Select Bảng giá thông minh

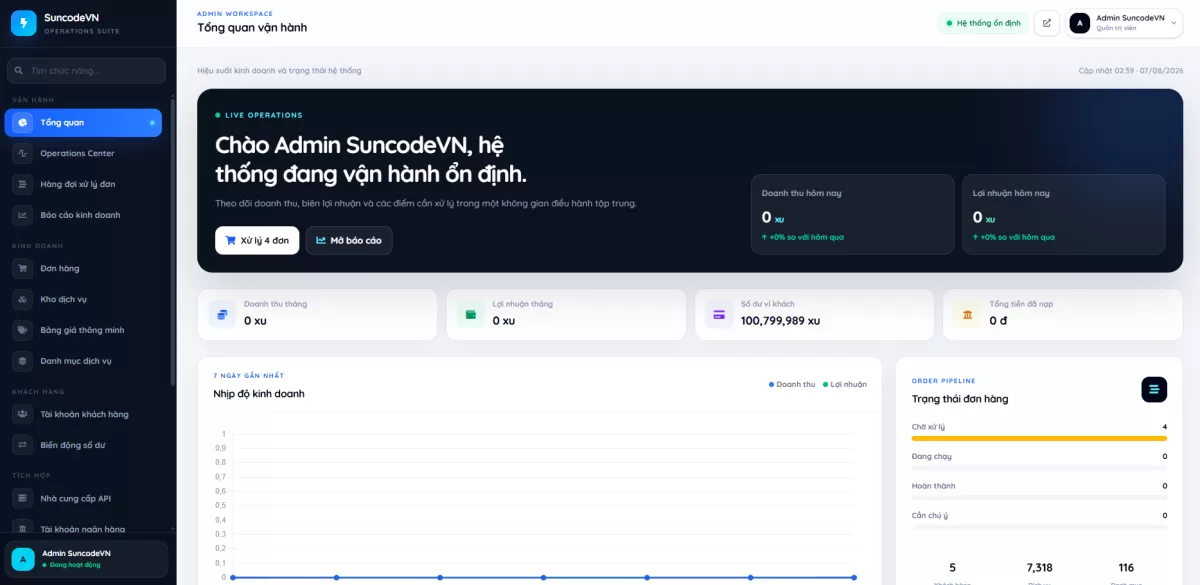pos(83,330)
